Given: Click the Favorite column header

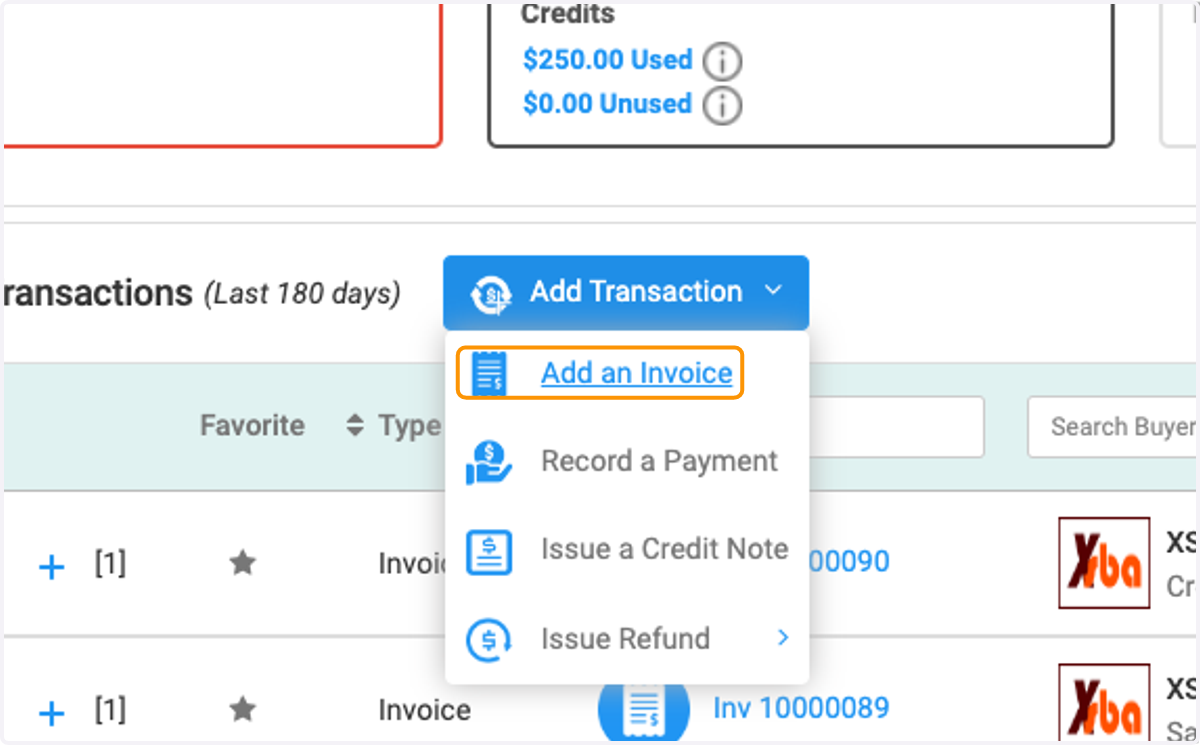Looking at the screenshot, I should [x=252, y=425].
